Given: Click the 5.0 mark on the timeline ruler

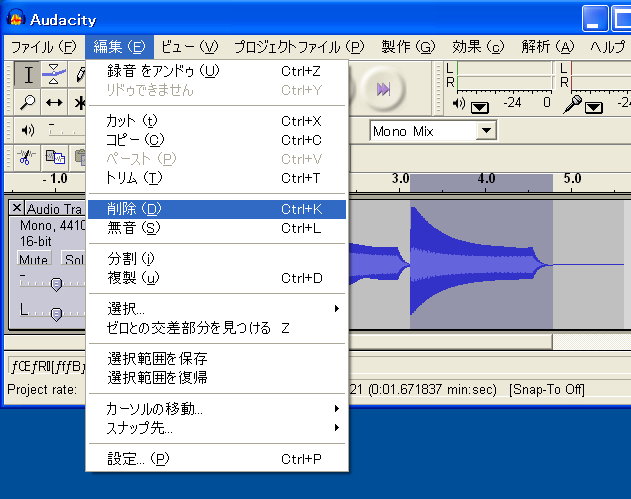Looking at the screenshot, I should (x=572, y=178).
